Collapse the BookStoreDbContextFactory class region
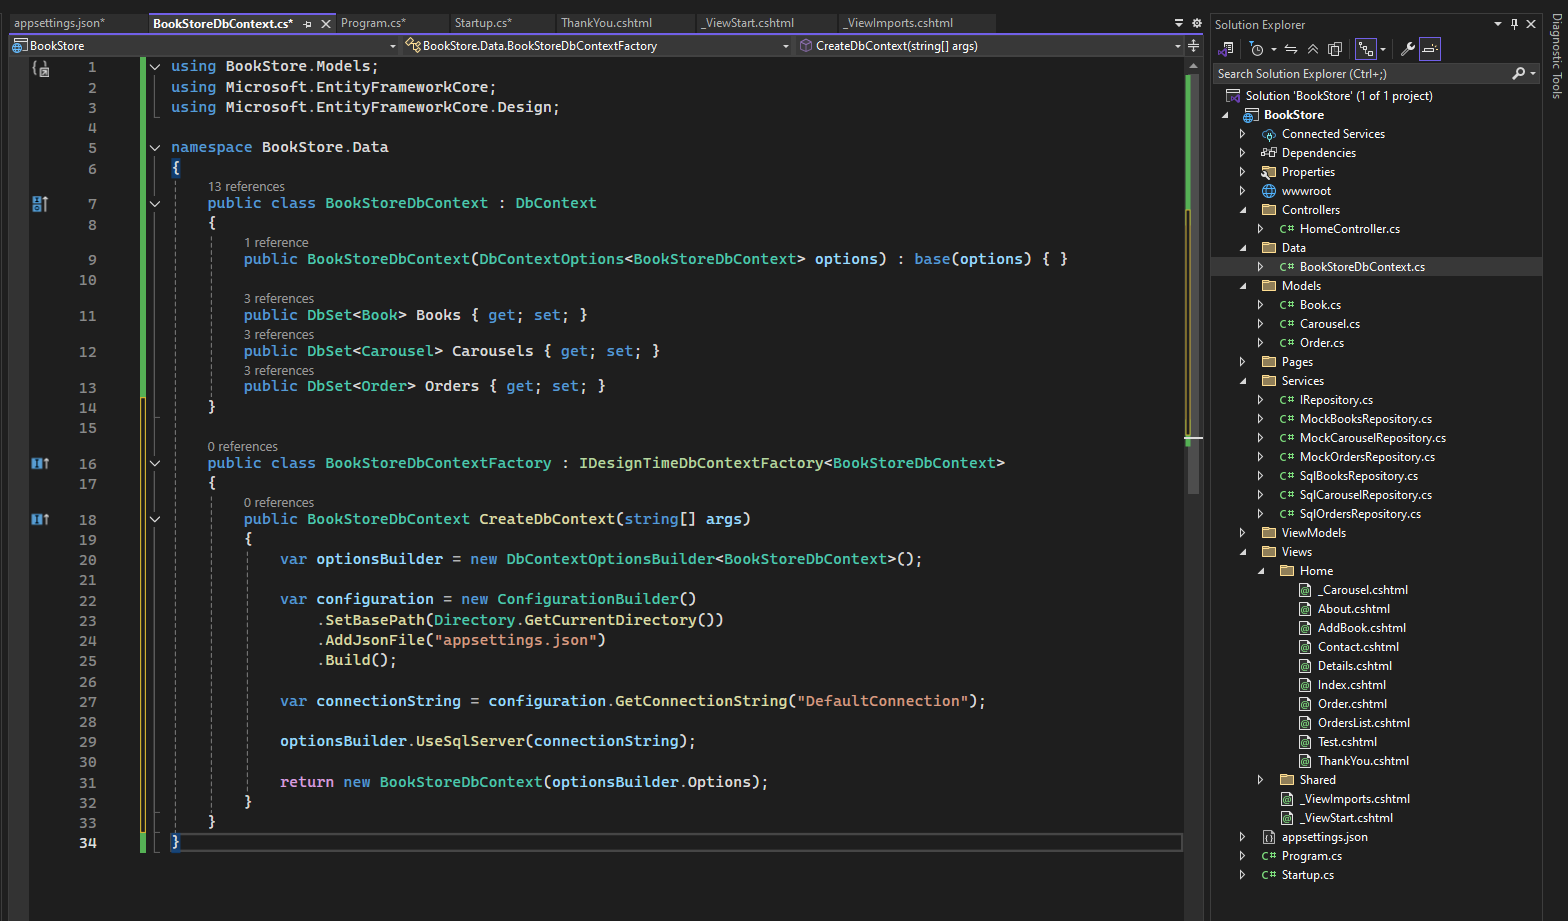Image resolution: width=1568 pixels, height=921 pixels. tap(155, 464)
